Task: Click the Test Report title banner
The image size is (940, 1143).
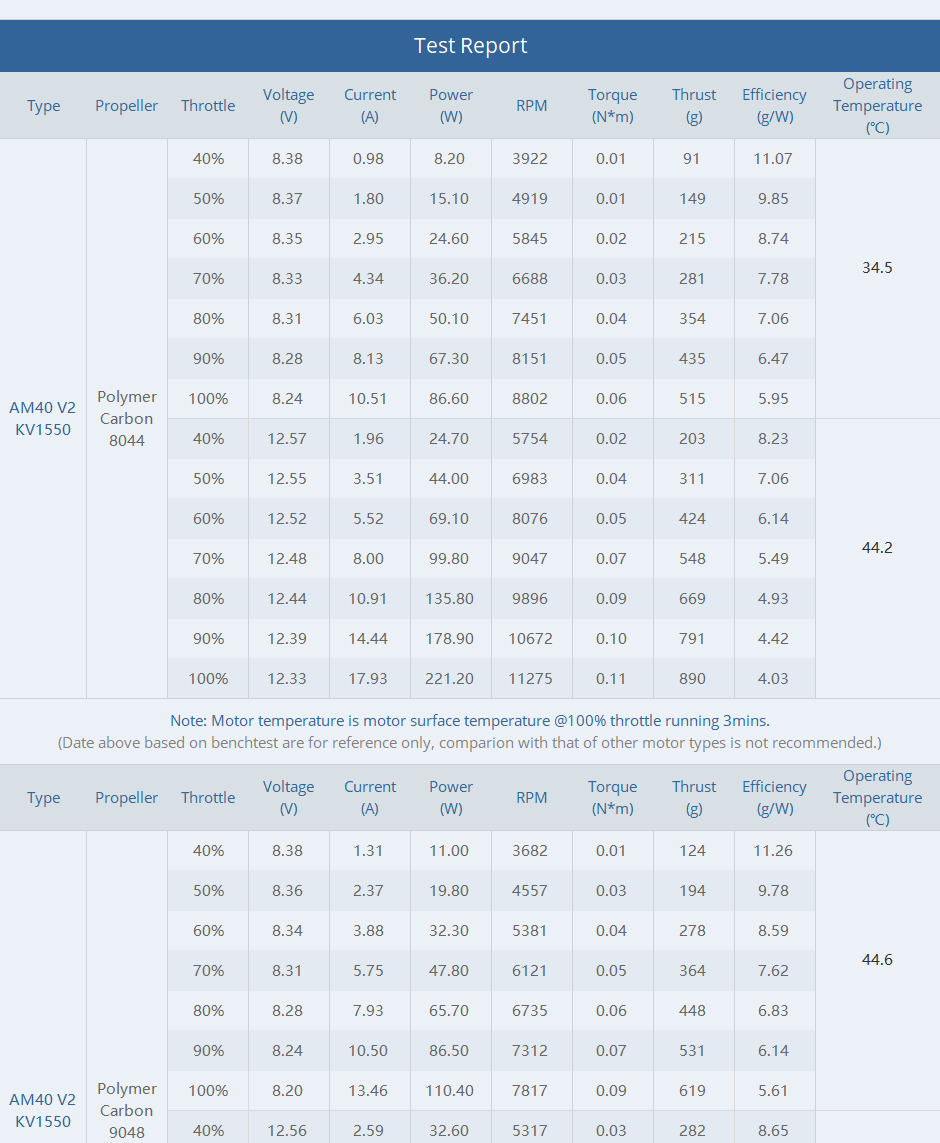Action: pos(470,46)
